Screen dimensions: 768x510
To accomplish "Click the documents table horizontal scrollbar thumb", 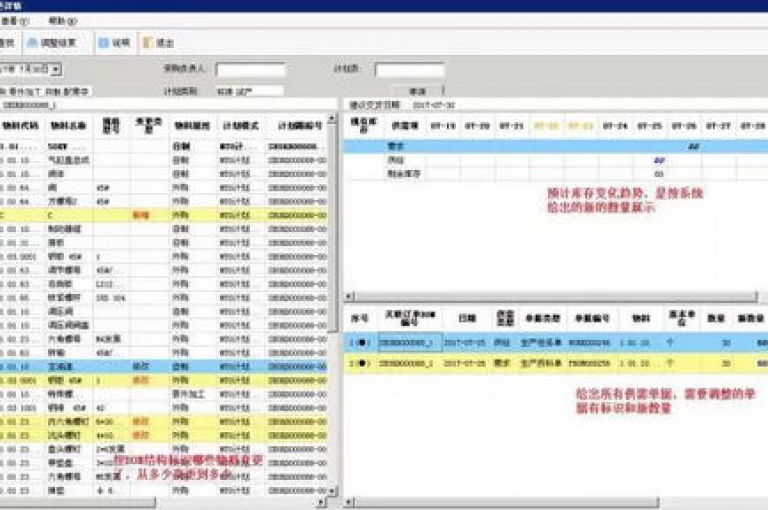I will (x=506, y=502).
